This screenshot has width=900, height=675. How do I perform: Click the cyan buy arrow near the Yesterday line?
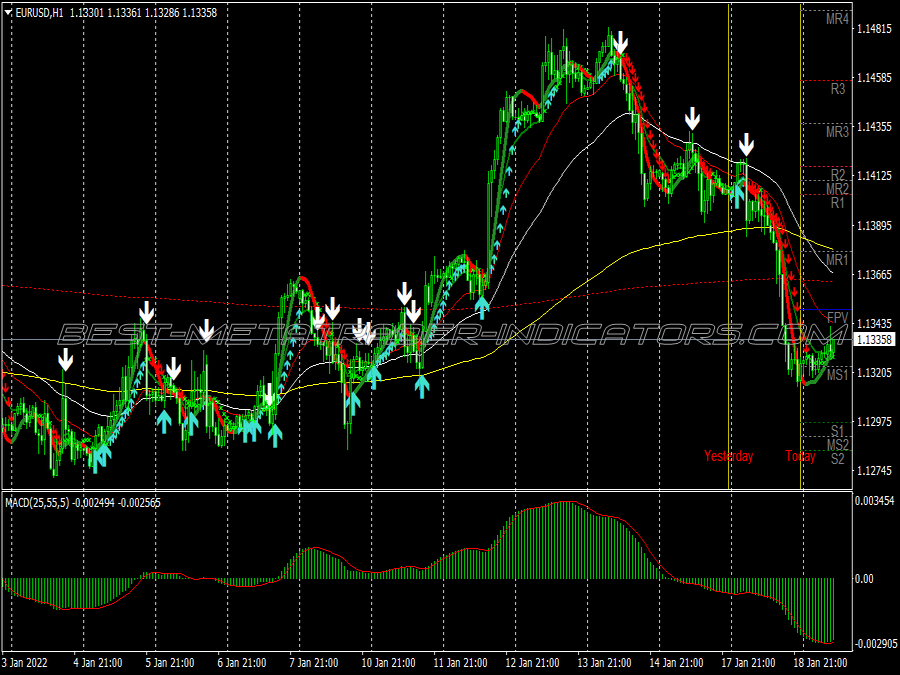tap(738, 195)
